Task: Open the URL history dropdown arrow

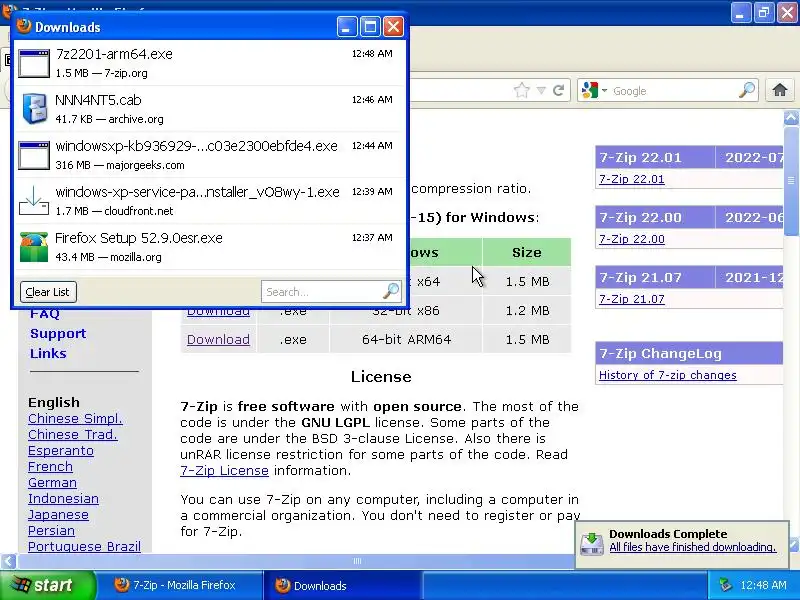Action: click(x=541, y=91)
